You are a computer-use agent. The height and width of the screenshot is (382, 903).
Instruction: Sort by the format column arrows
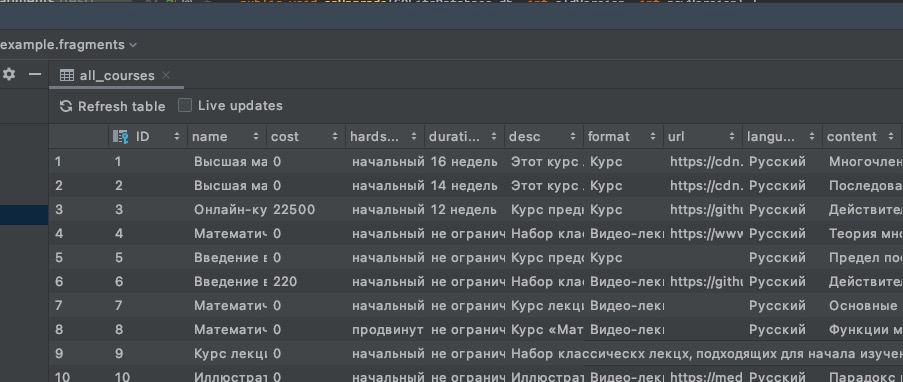(x=652, y=137)
